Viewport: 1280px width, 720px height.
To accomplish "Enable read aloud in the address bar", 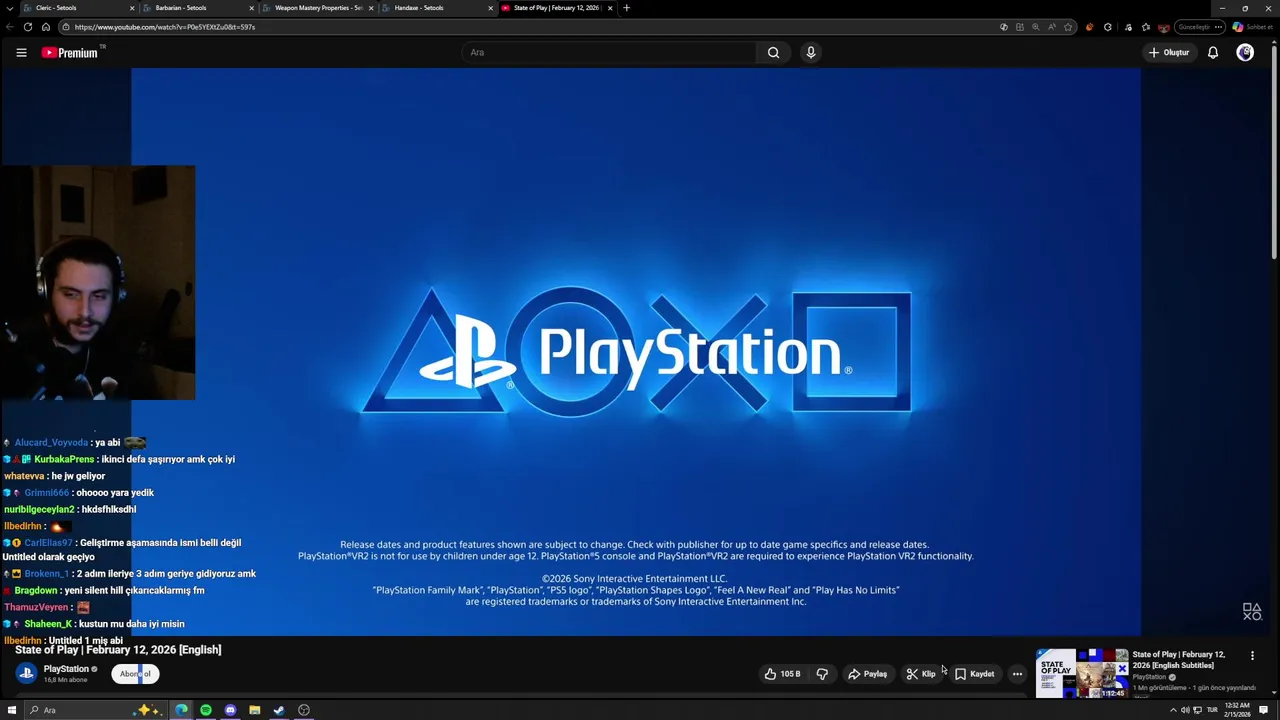I will (1052, 27).
